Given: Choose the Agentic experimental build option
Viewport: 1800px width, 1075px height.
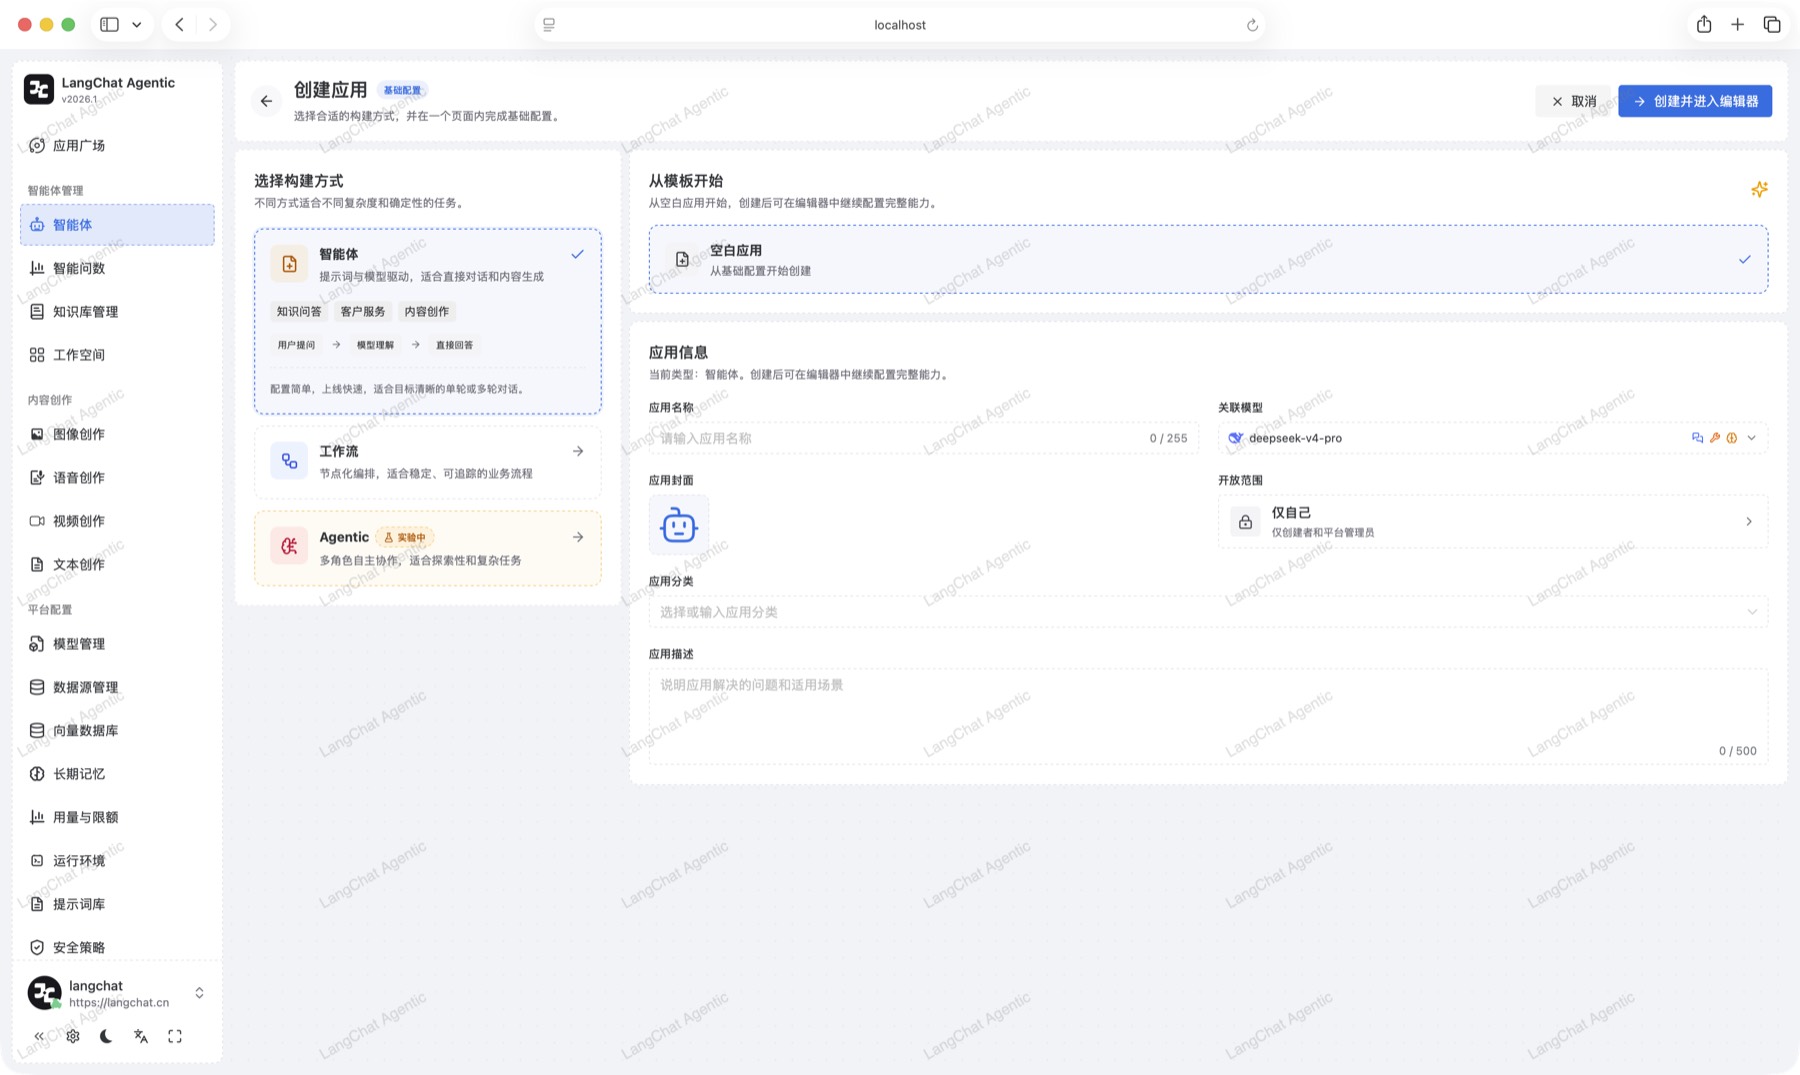Looking at the screenshot, I should (x=428, y=548).
